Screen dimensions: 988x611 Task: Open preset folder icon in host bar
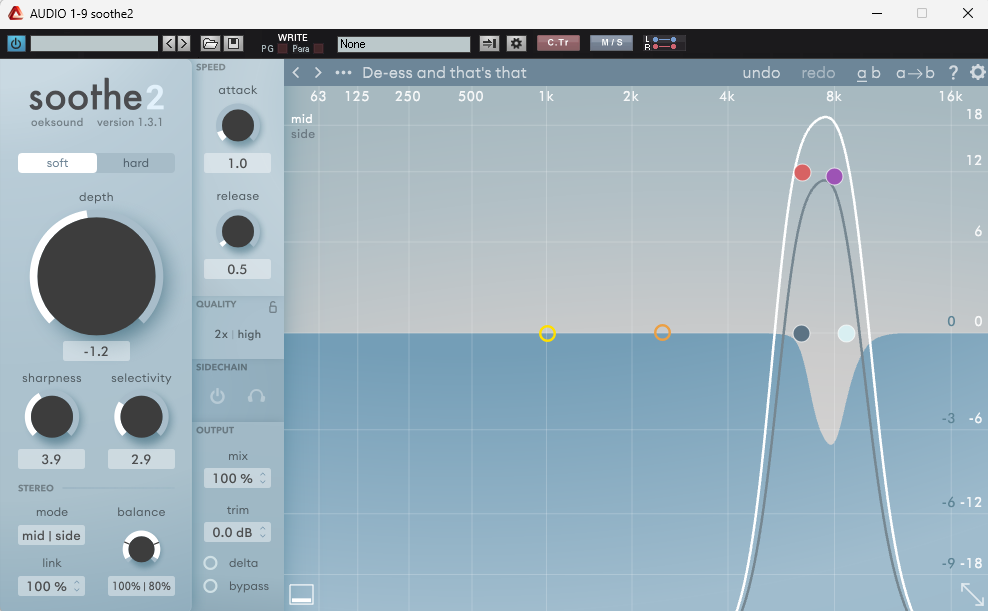pos(210,43)
